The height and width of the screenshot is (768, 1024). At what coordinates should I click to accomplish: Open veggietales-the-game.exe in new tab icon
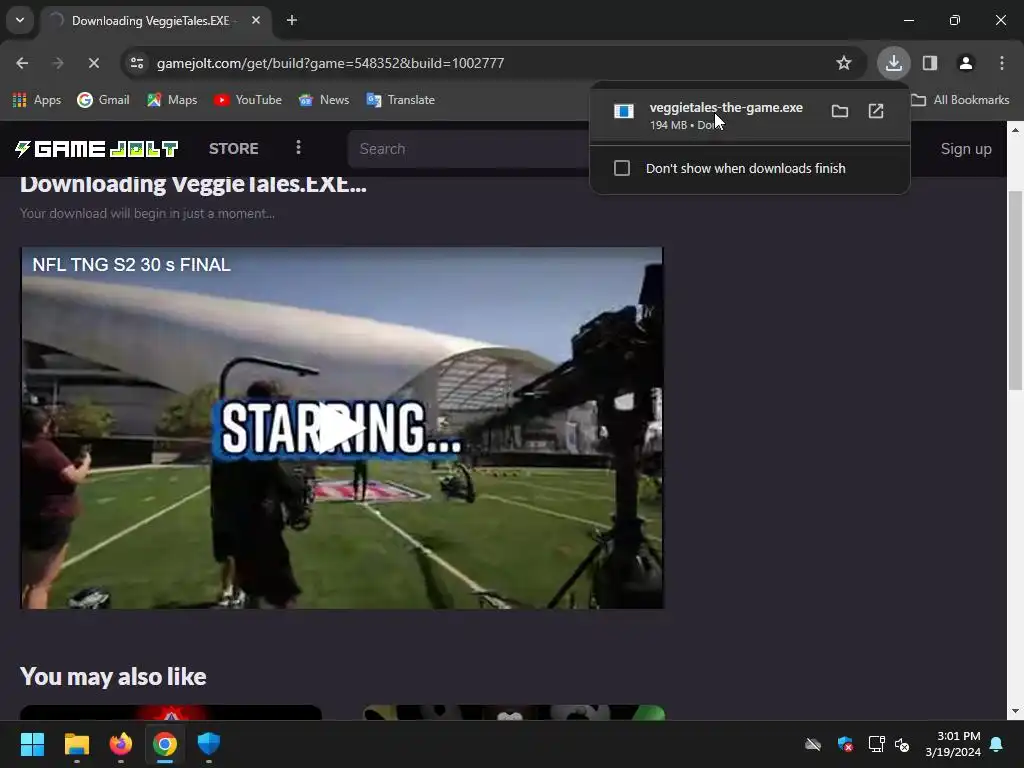coord(876,112)
